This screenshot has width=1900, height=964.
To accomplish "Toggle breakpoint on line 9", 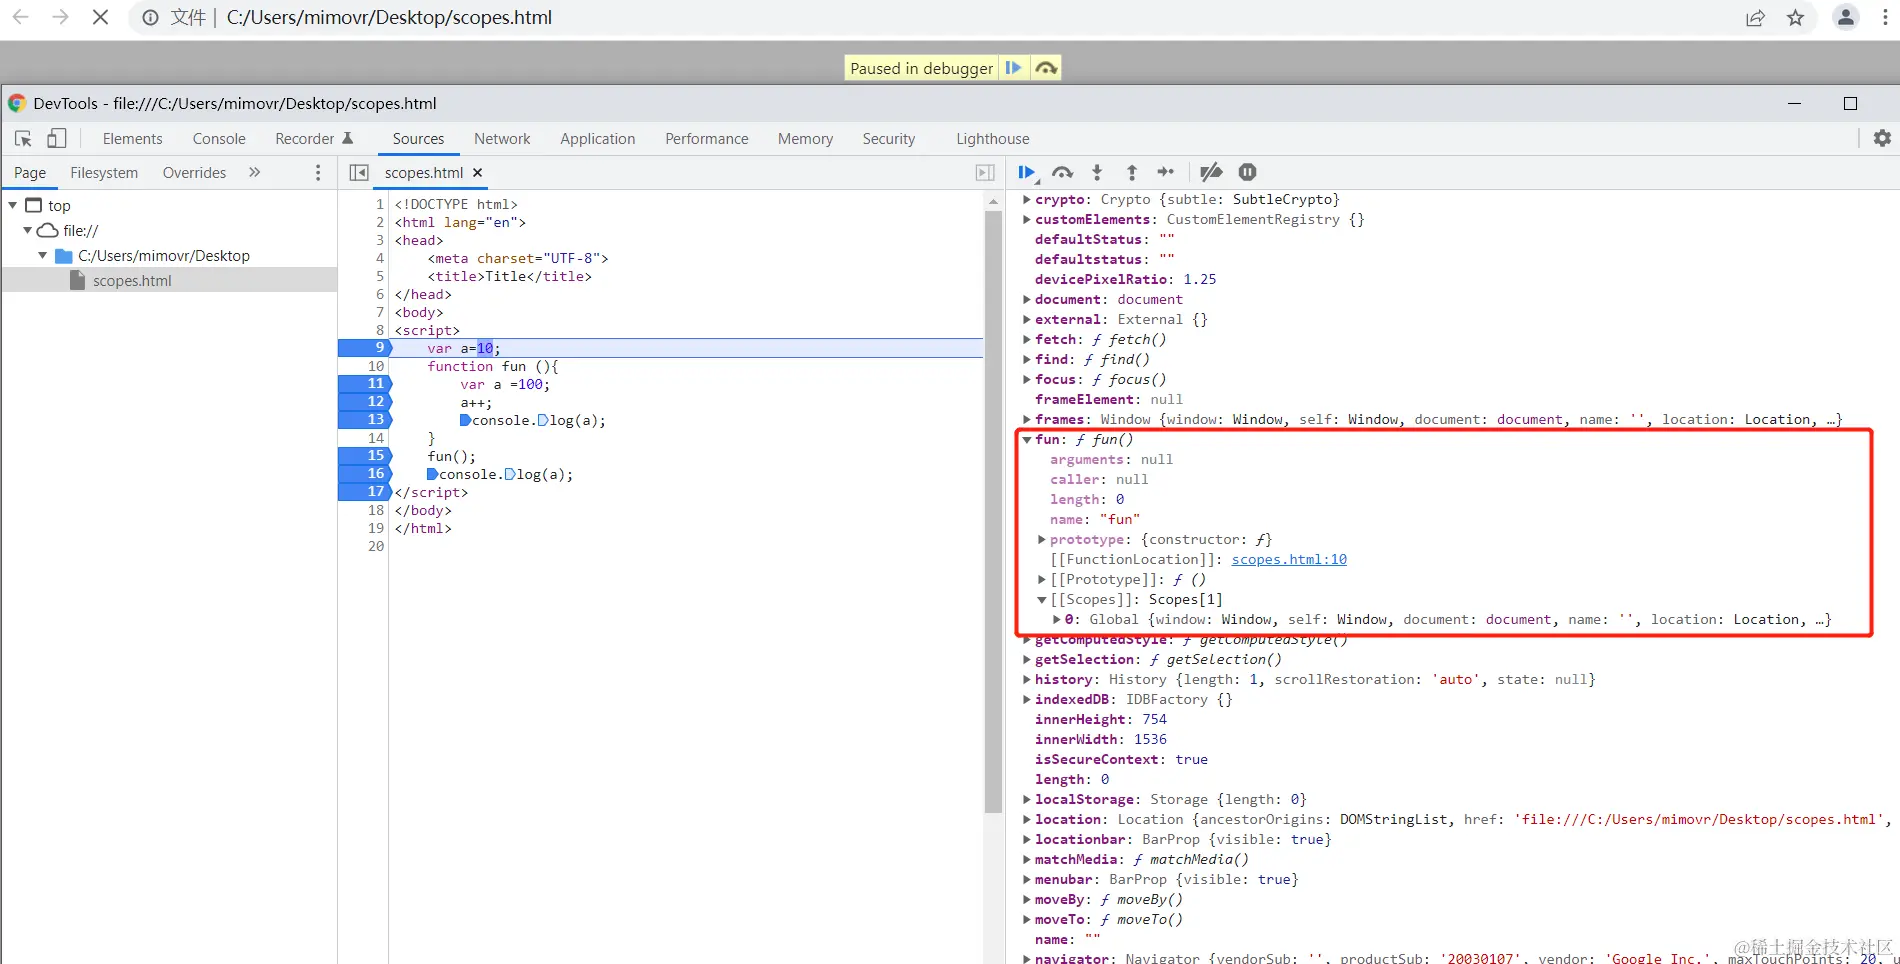I will 365,348.
